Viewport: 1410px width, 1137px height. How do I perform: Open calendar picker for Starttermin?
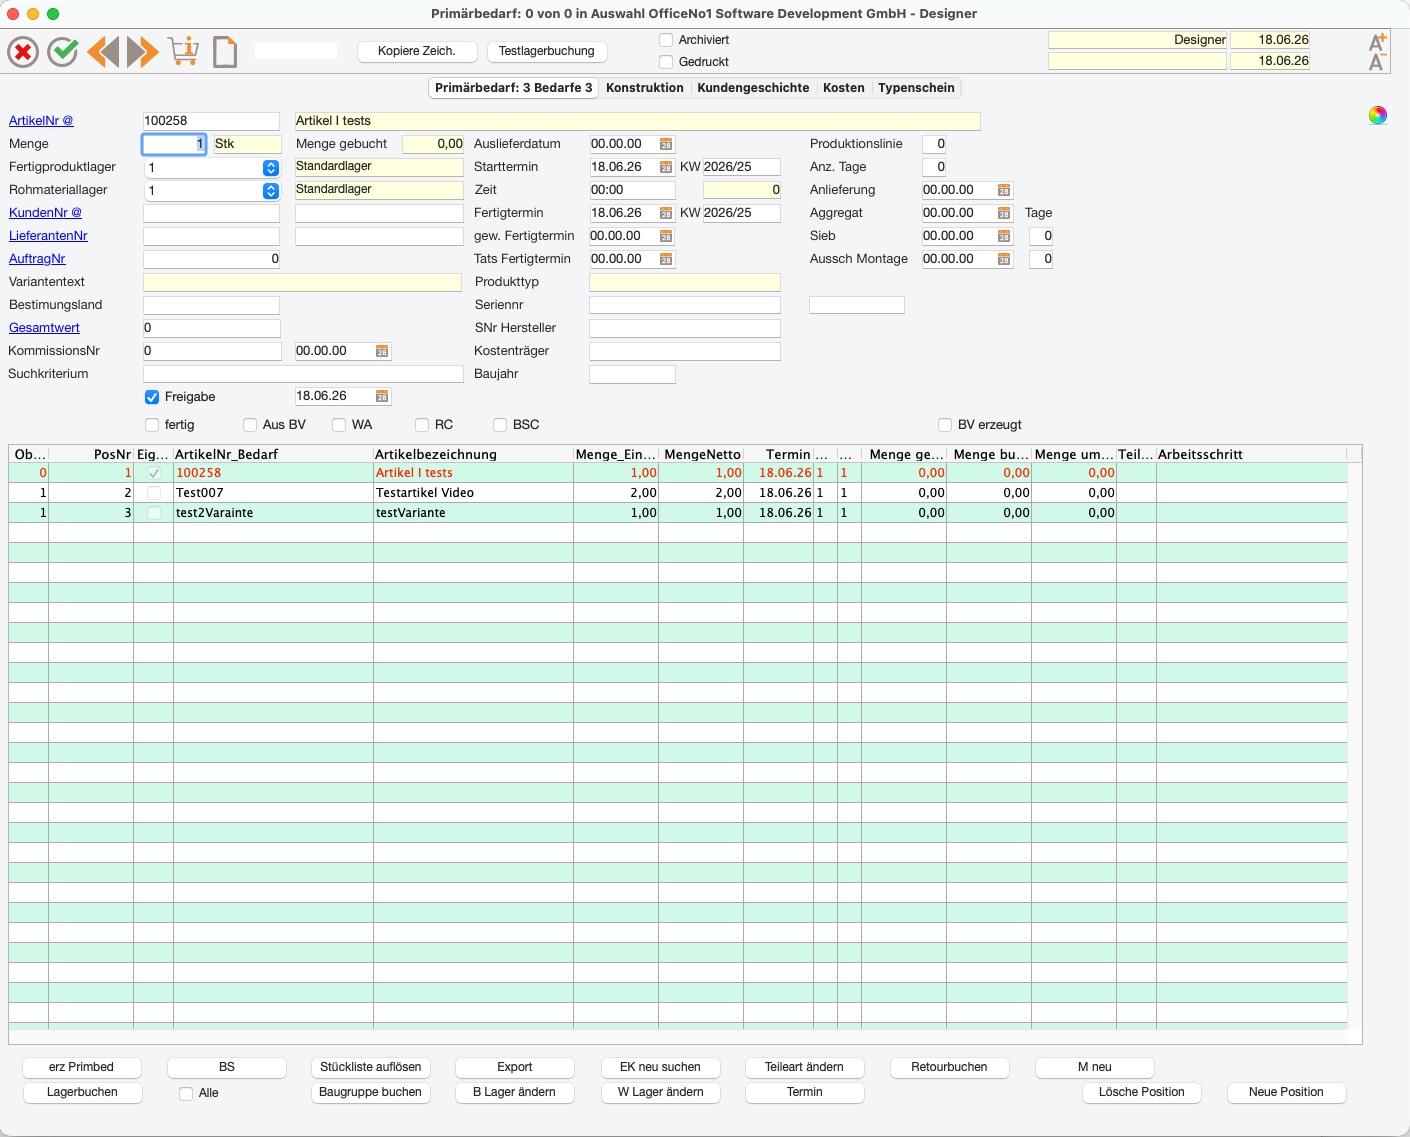click(666, 167)
